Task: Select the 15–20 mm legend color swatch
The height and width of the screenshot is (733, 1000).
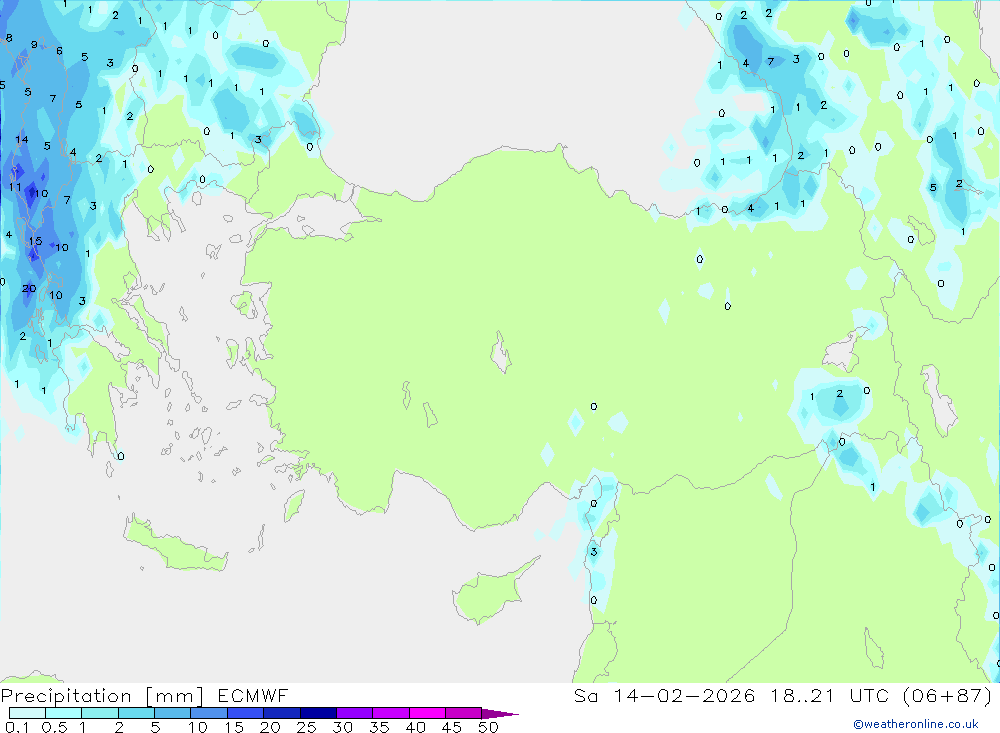Action: click(246, 713)
